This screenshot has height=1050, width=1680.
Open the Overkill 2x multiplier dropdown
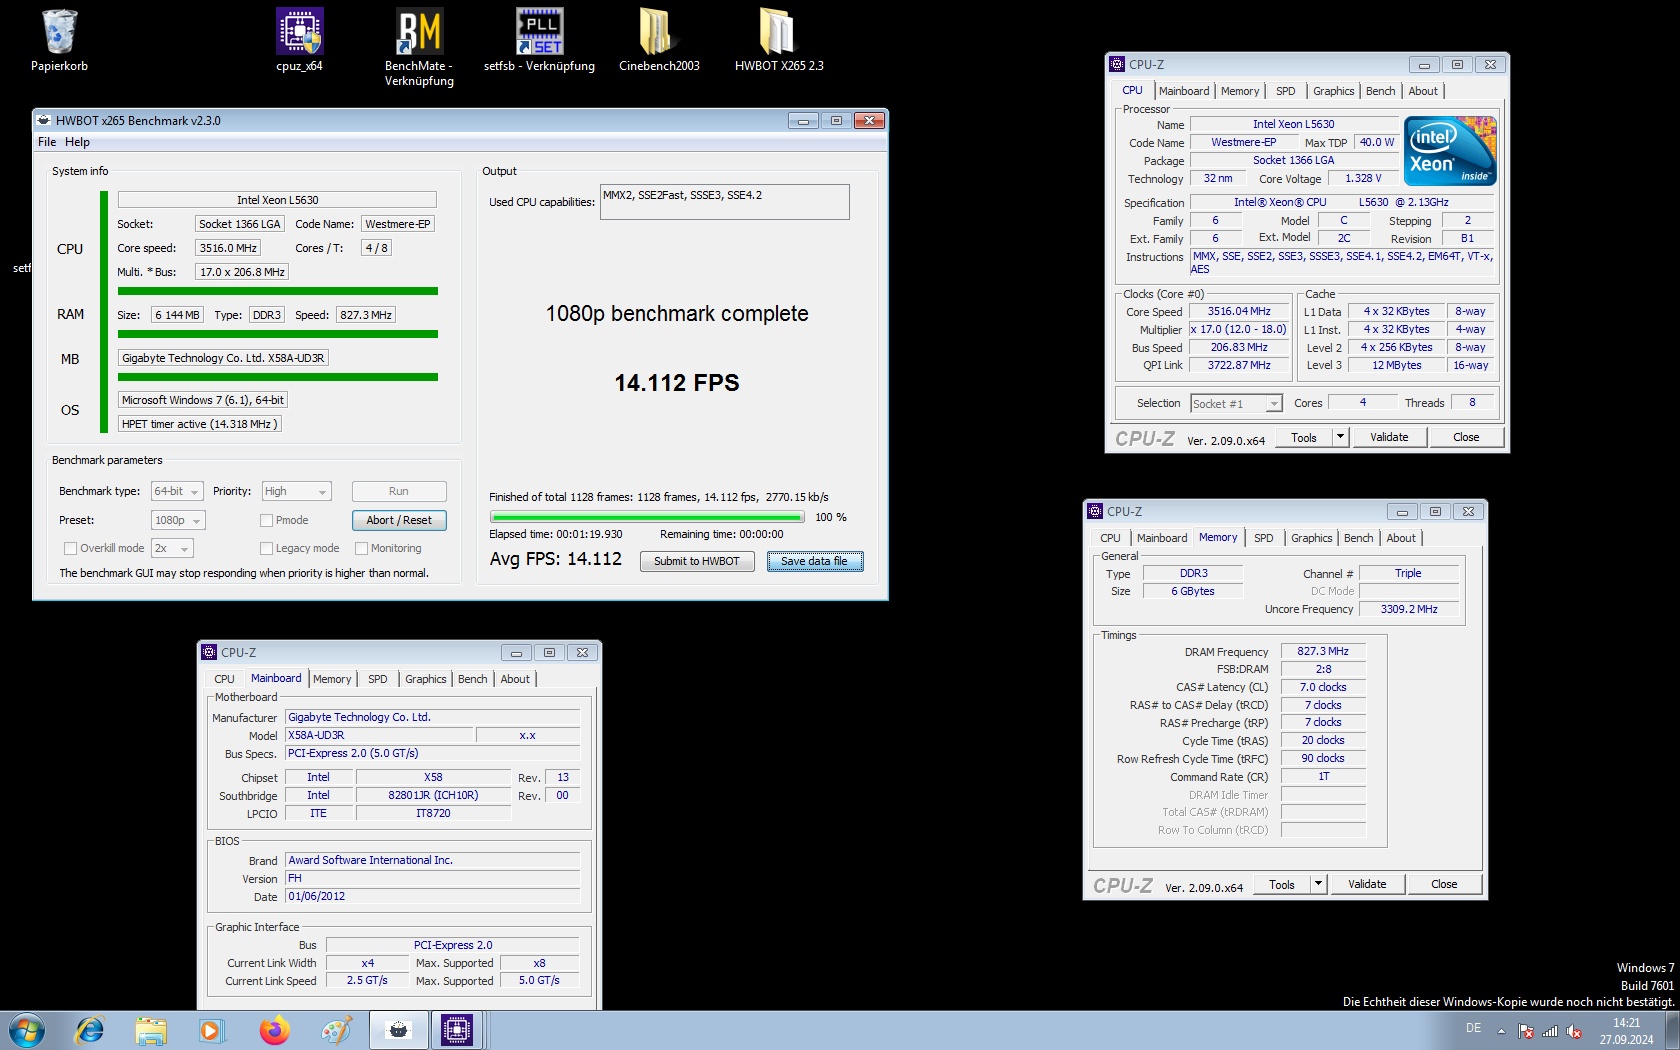pyautogui.click(x=172, y=548)
